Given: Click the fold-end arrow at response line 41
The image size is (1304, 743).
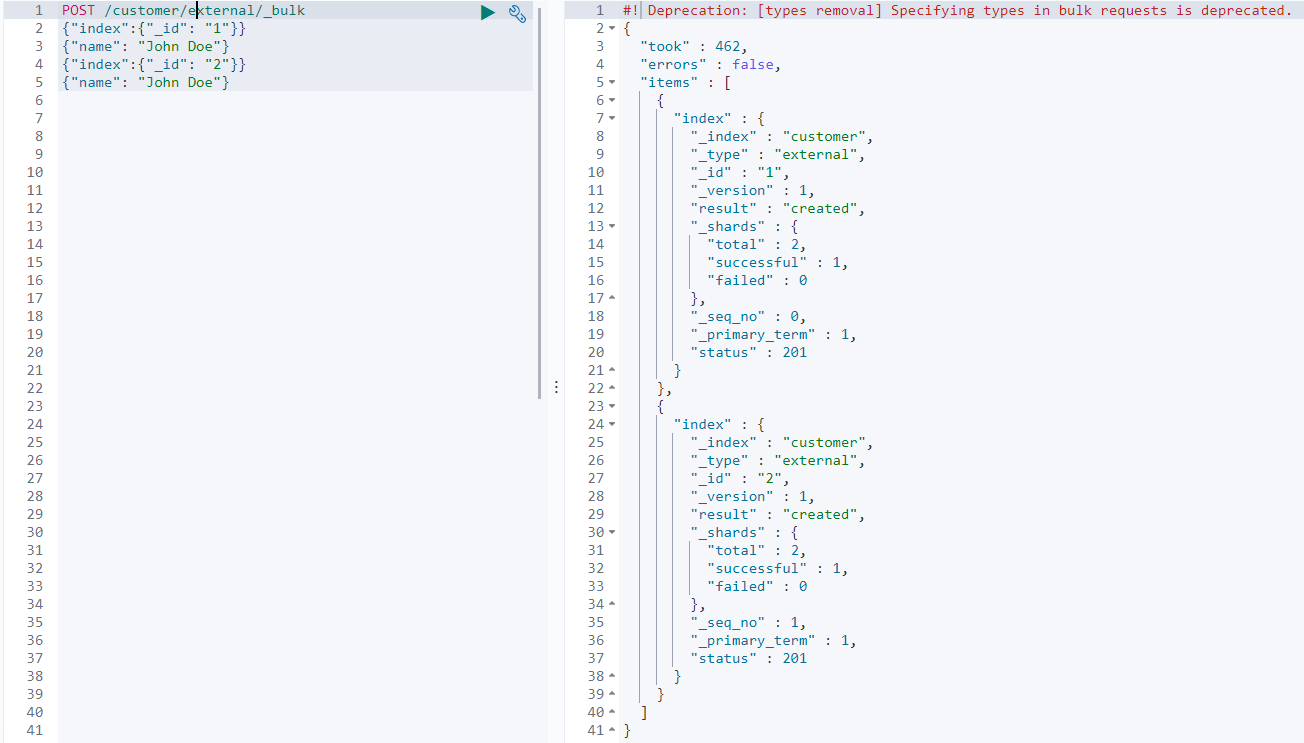Looking at the screenshot, I should pos(612,730).
